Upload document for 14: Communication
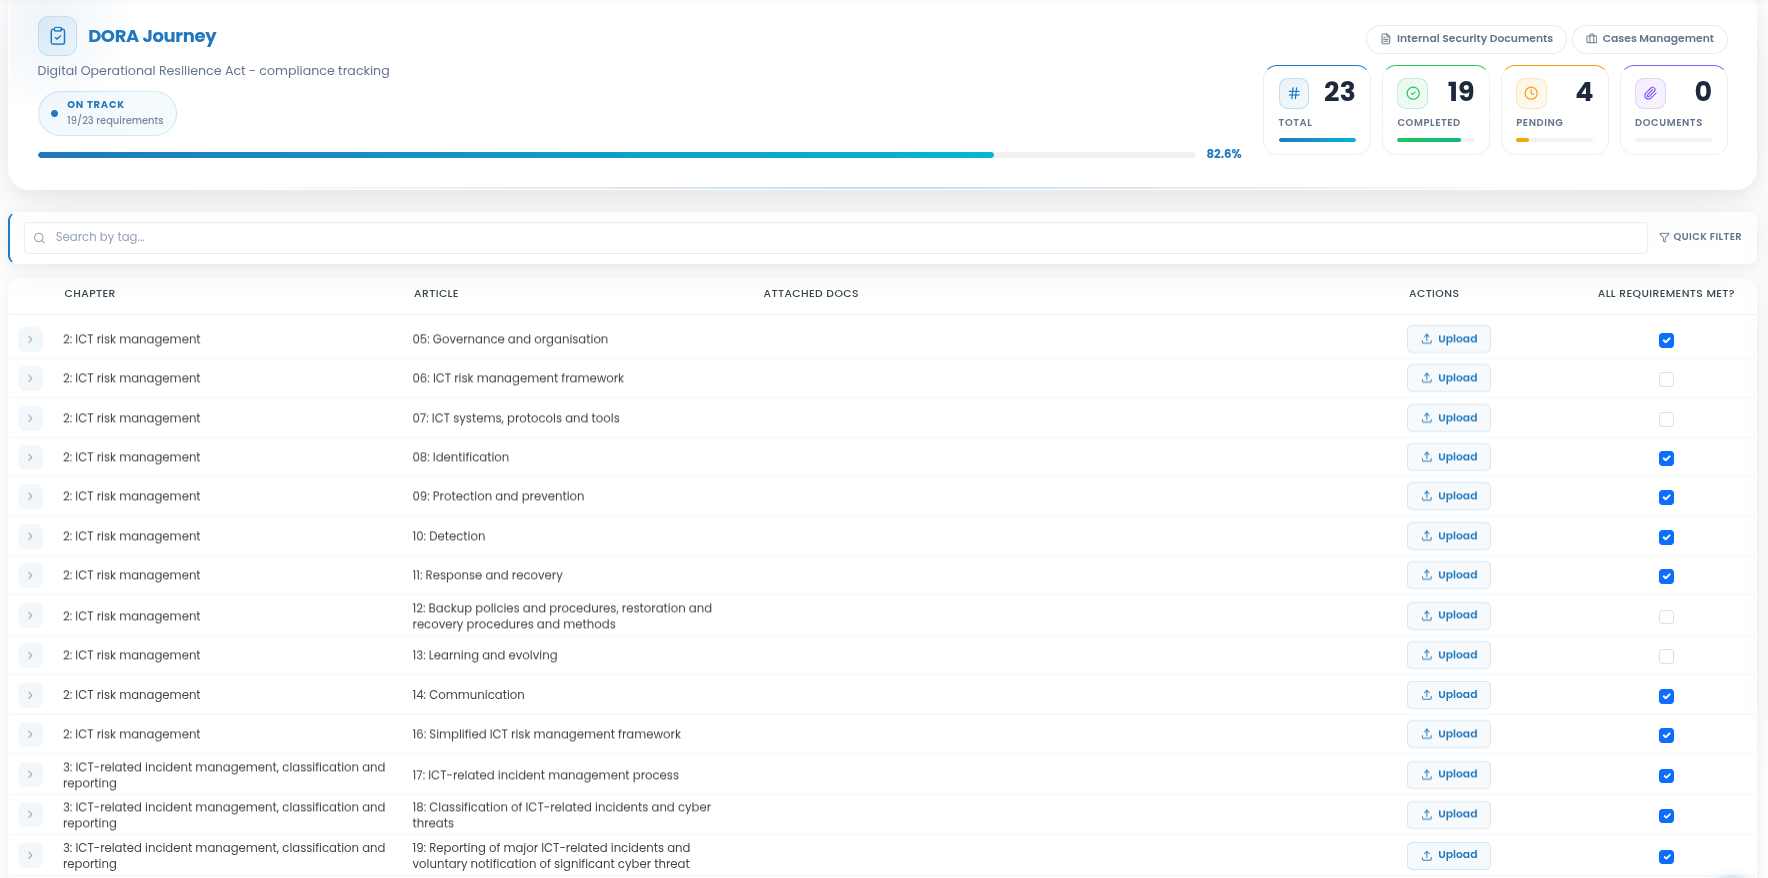Image resolution: width=1768 pixels, height=878 pixels. click(x=1449, y=695)
